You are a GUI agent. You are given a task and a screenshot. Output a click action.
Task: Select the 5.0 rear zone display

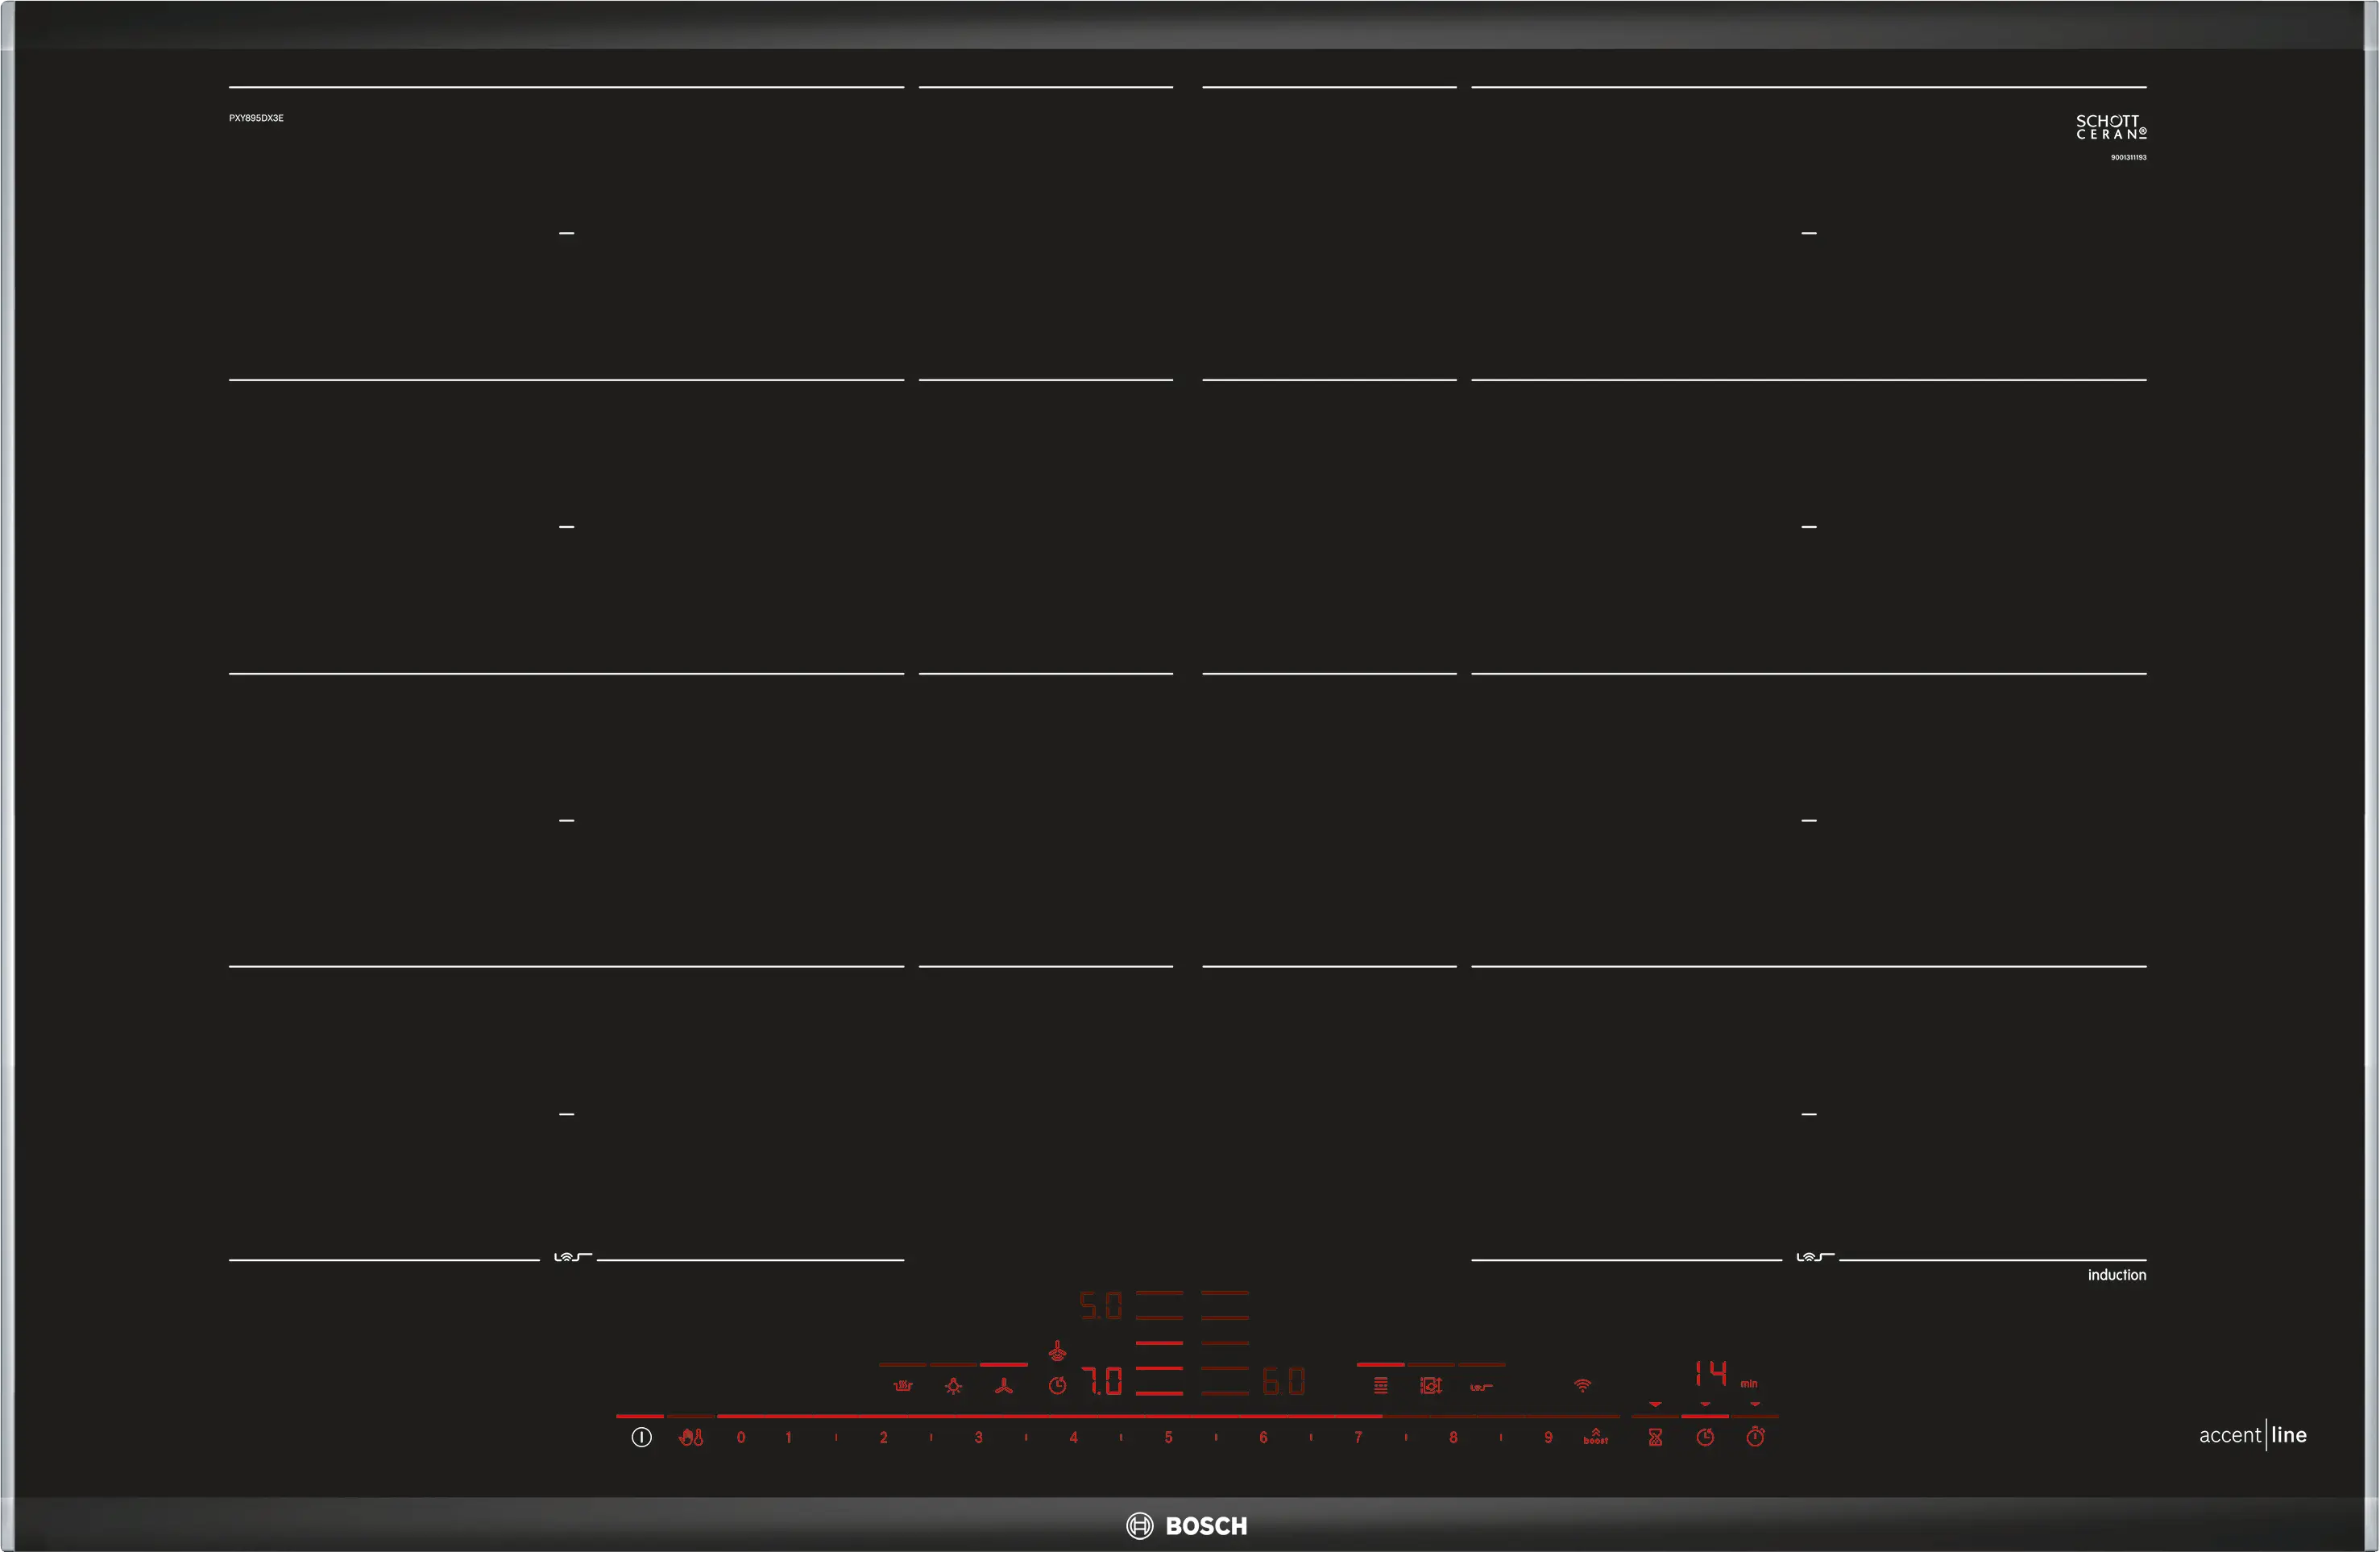coord(1101,1305)
